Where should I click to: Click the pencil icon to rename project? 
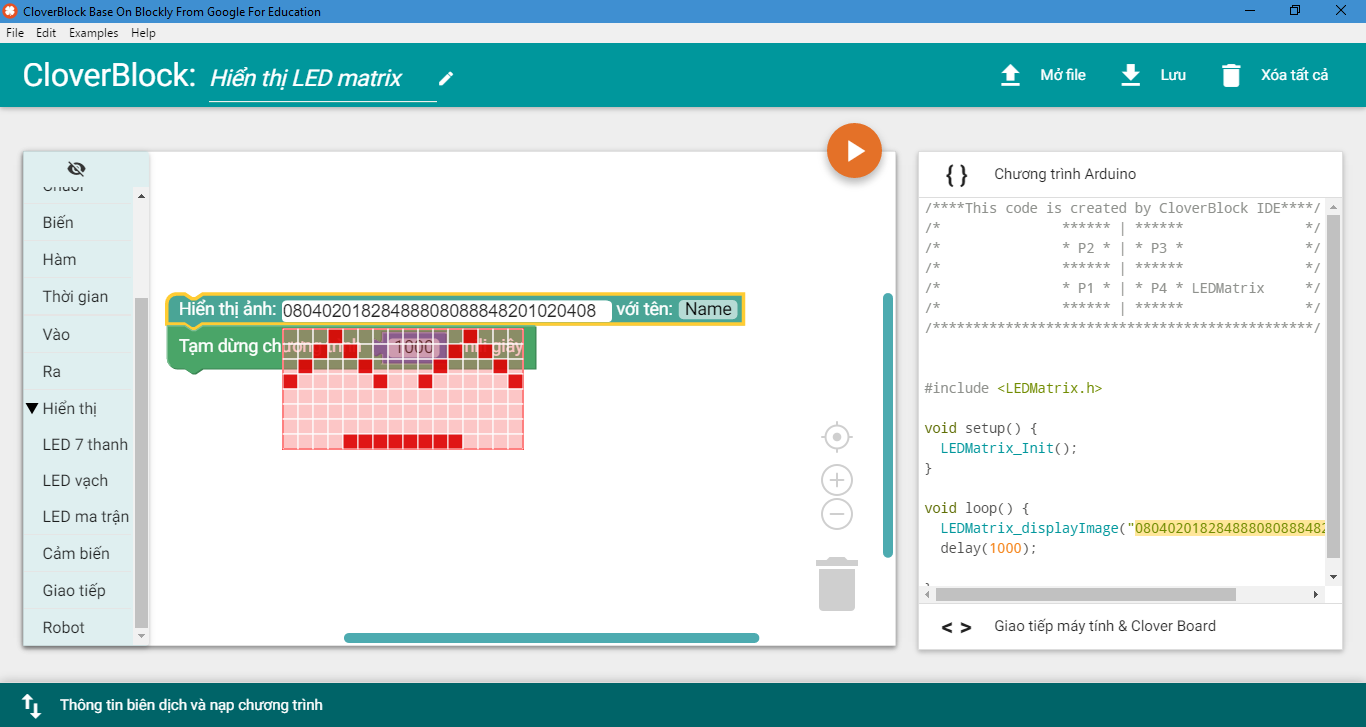[446, 78]
